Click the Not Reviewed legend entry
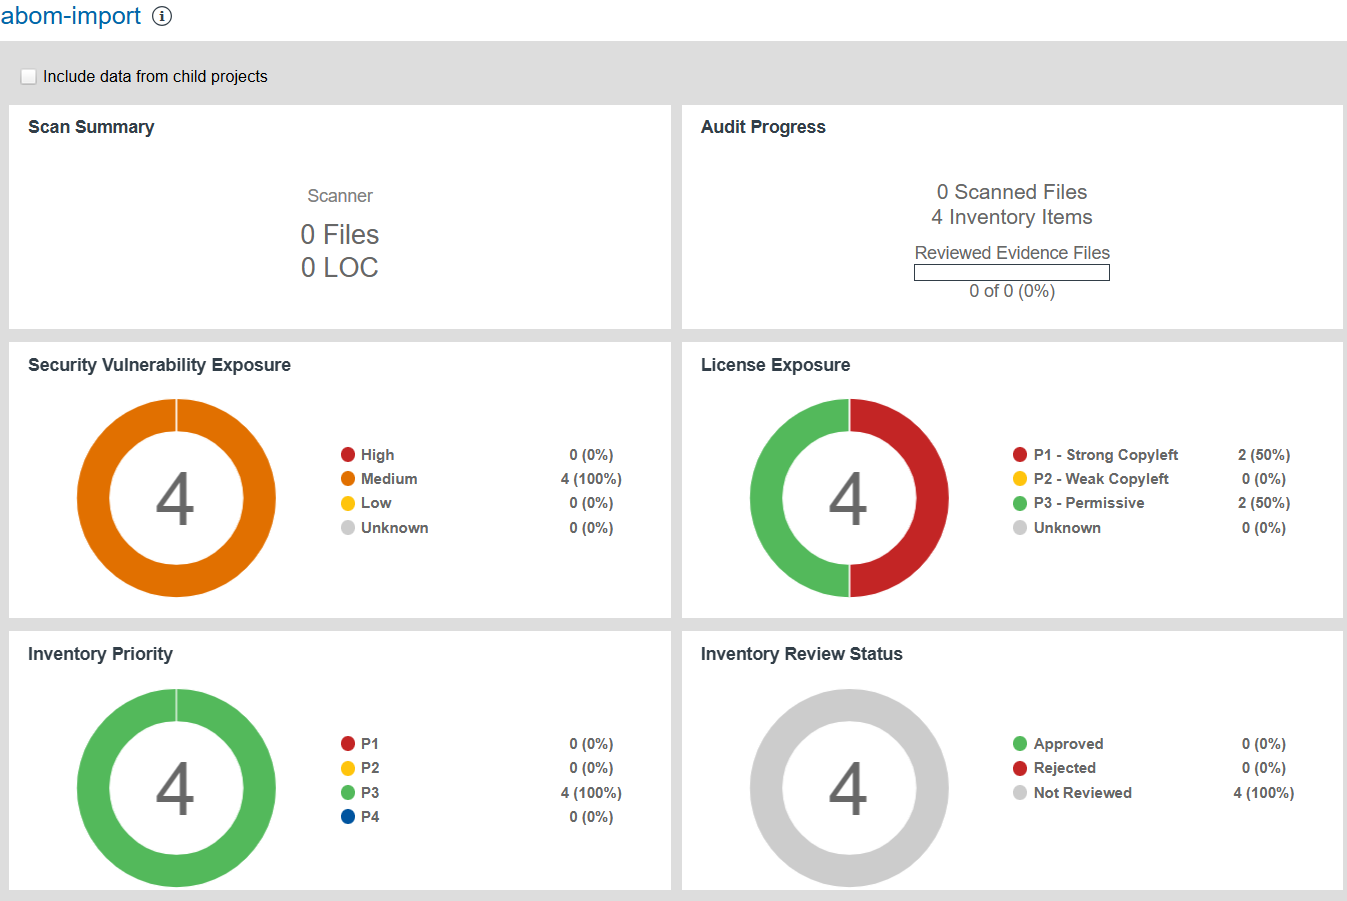 click(x=1082, y=793)
